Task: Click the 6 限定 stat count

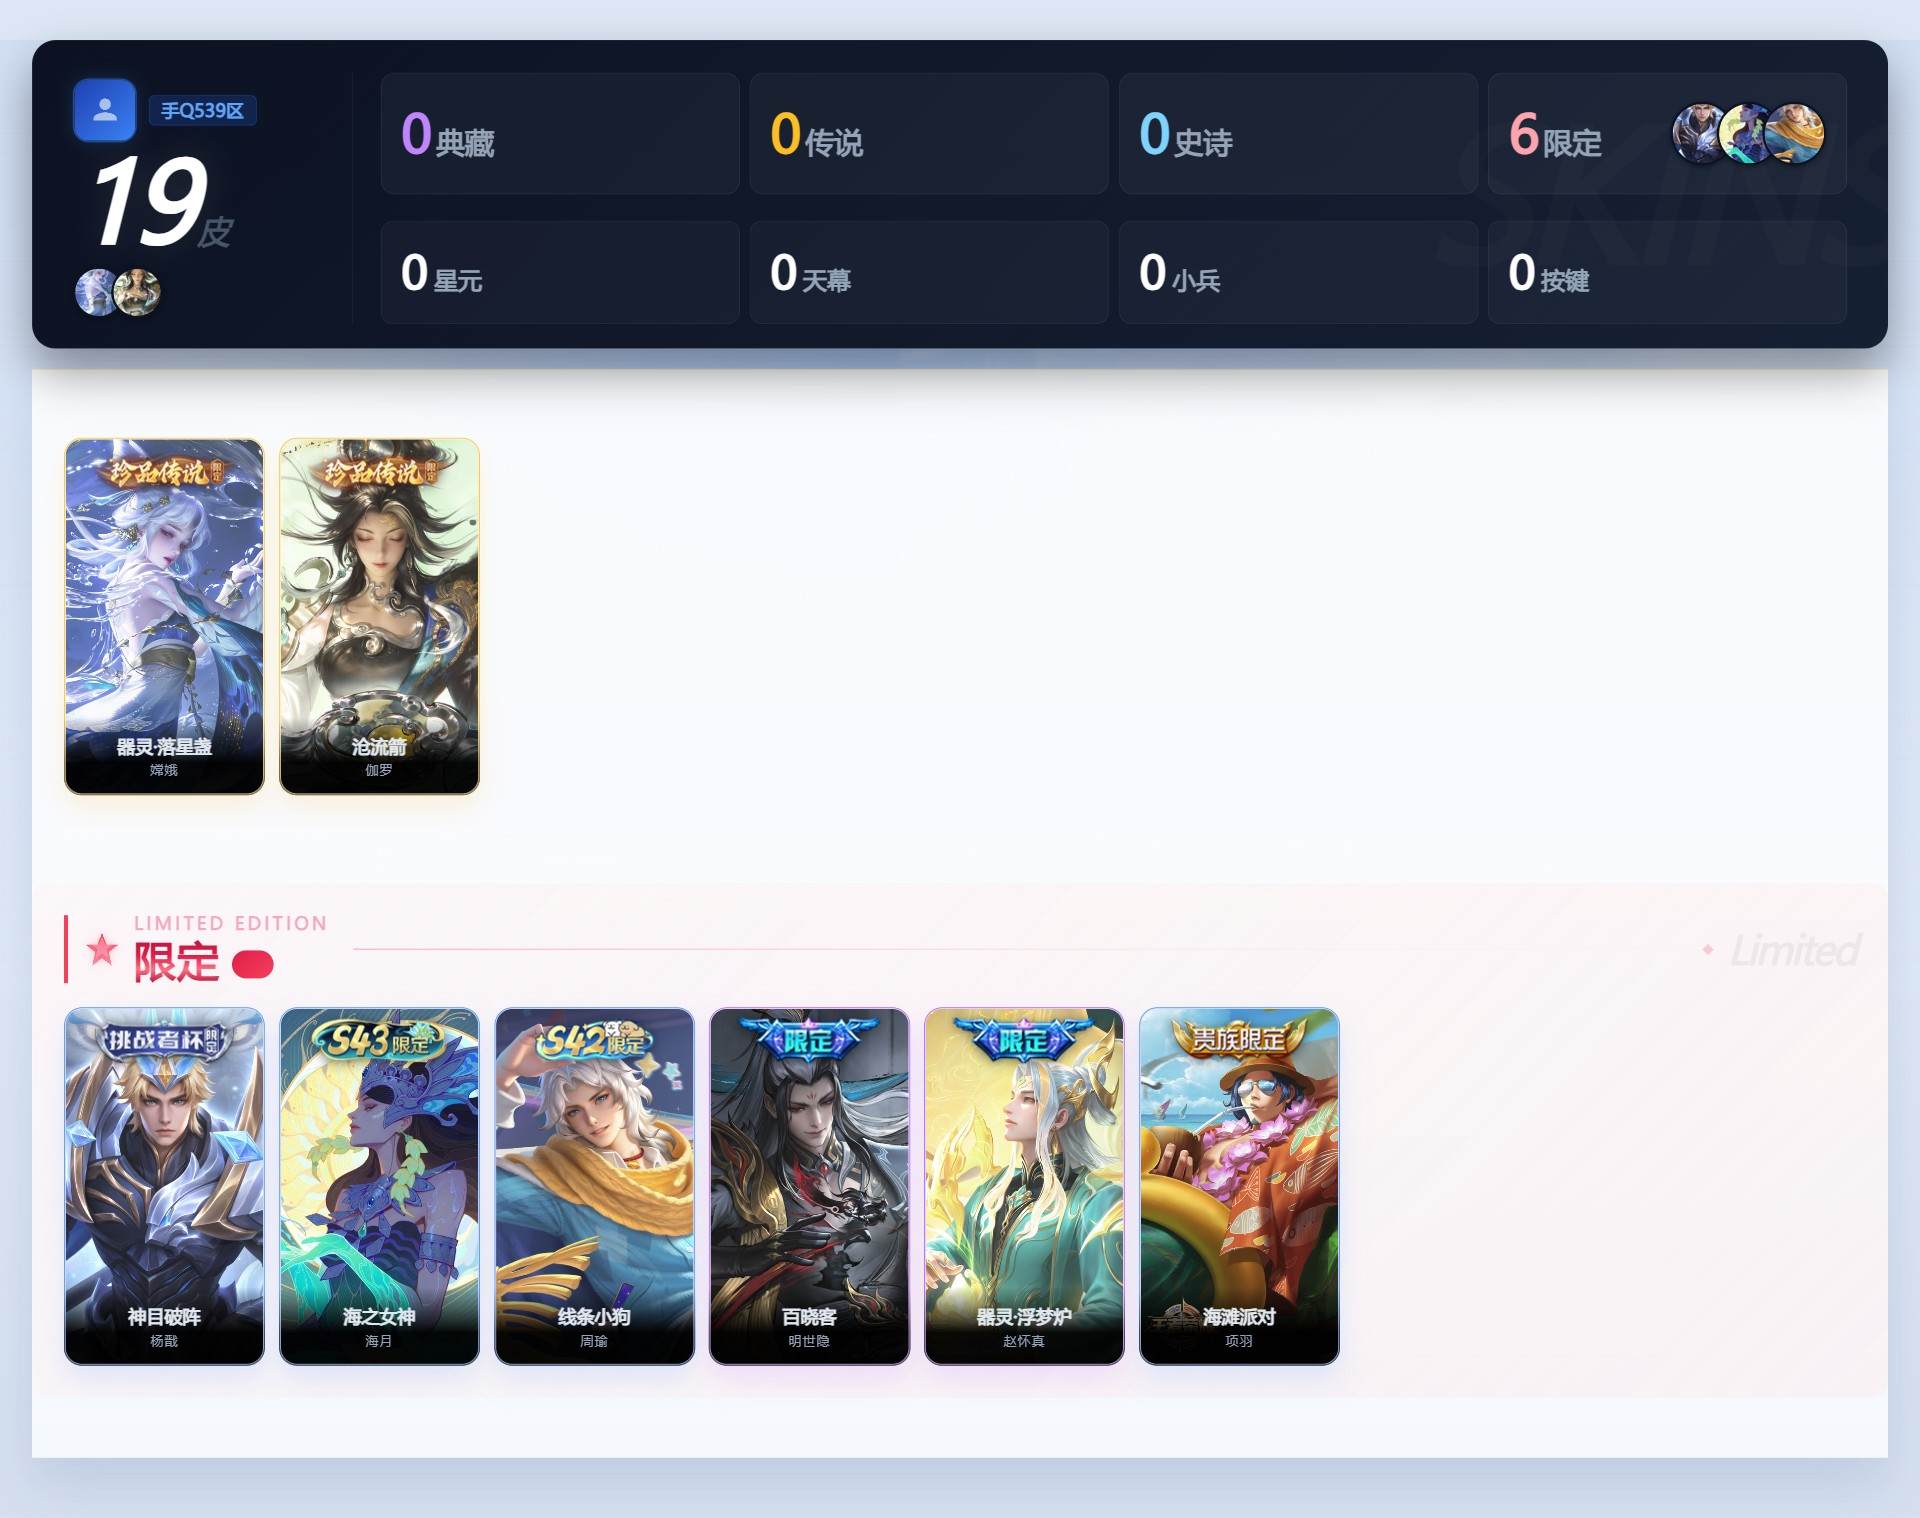Action: click(x=1555, y=136)
